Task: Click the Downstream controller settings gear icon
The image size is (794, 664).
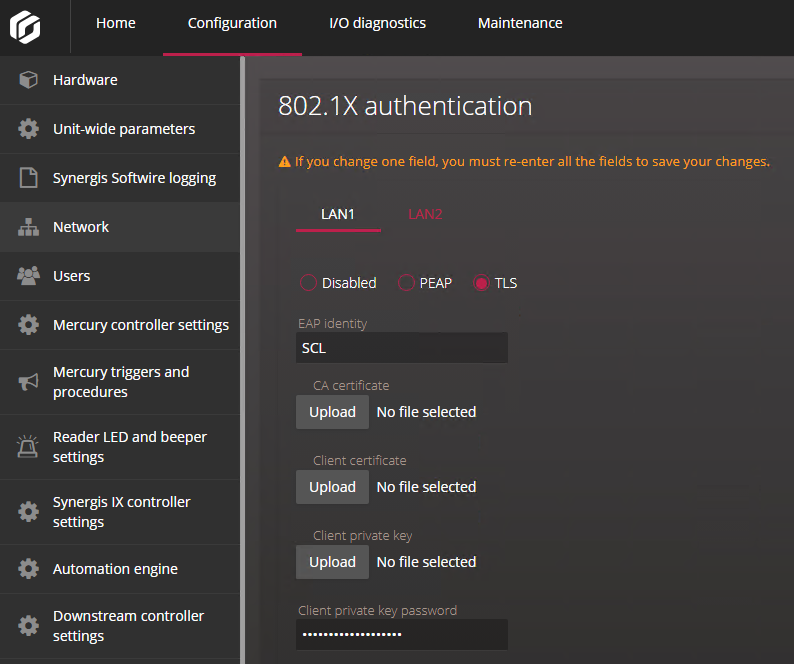Action: pos(28,626)
